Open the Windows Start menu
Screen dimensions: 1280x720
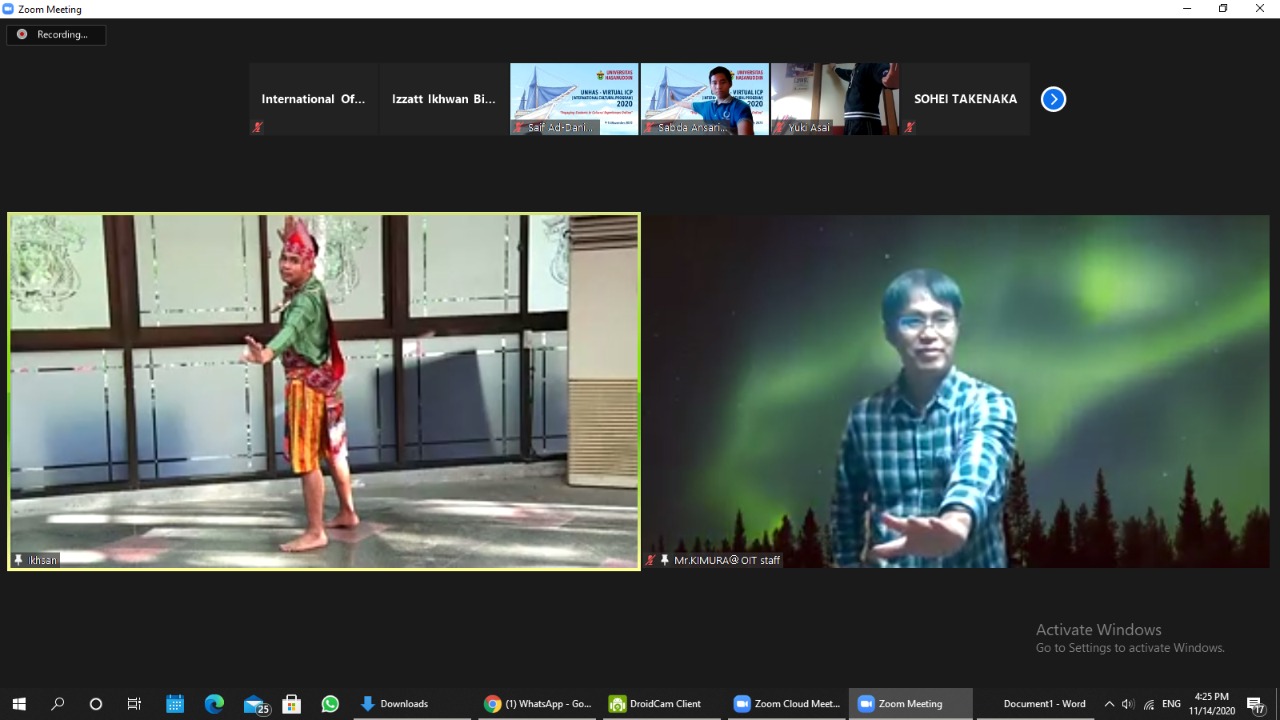[x=18, y=704]
